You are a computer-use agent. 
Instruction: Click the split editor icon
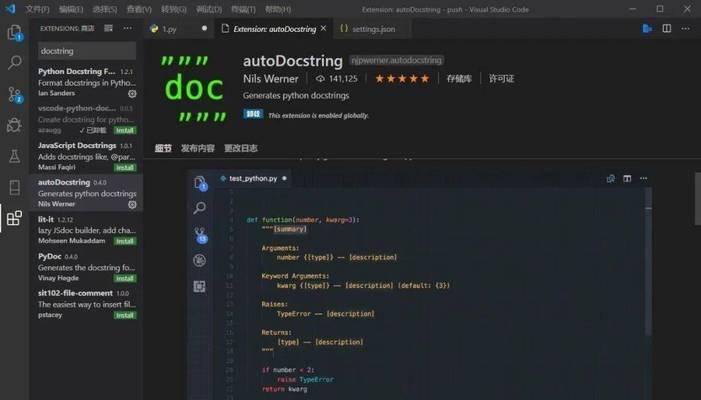[x=667, y=29]
